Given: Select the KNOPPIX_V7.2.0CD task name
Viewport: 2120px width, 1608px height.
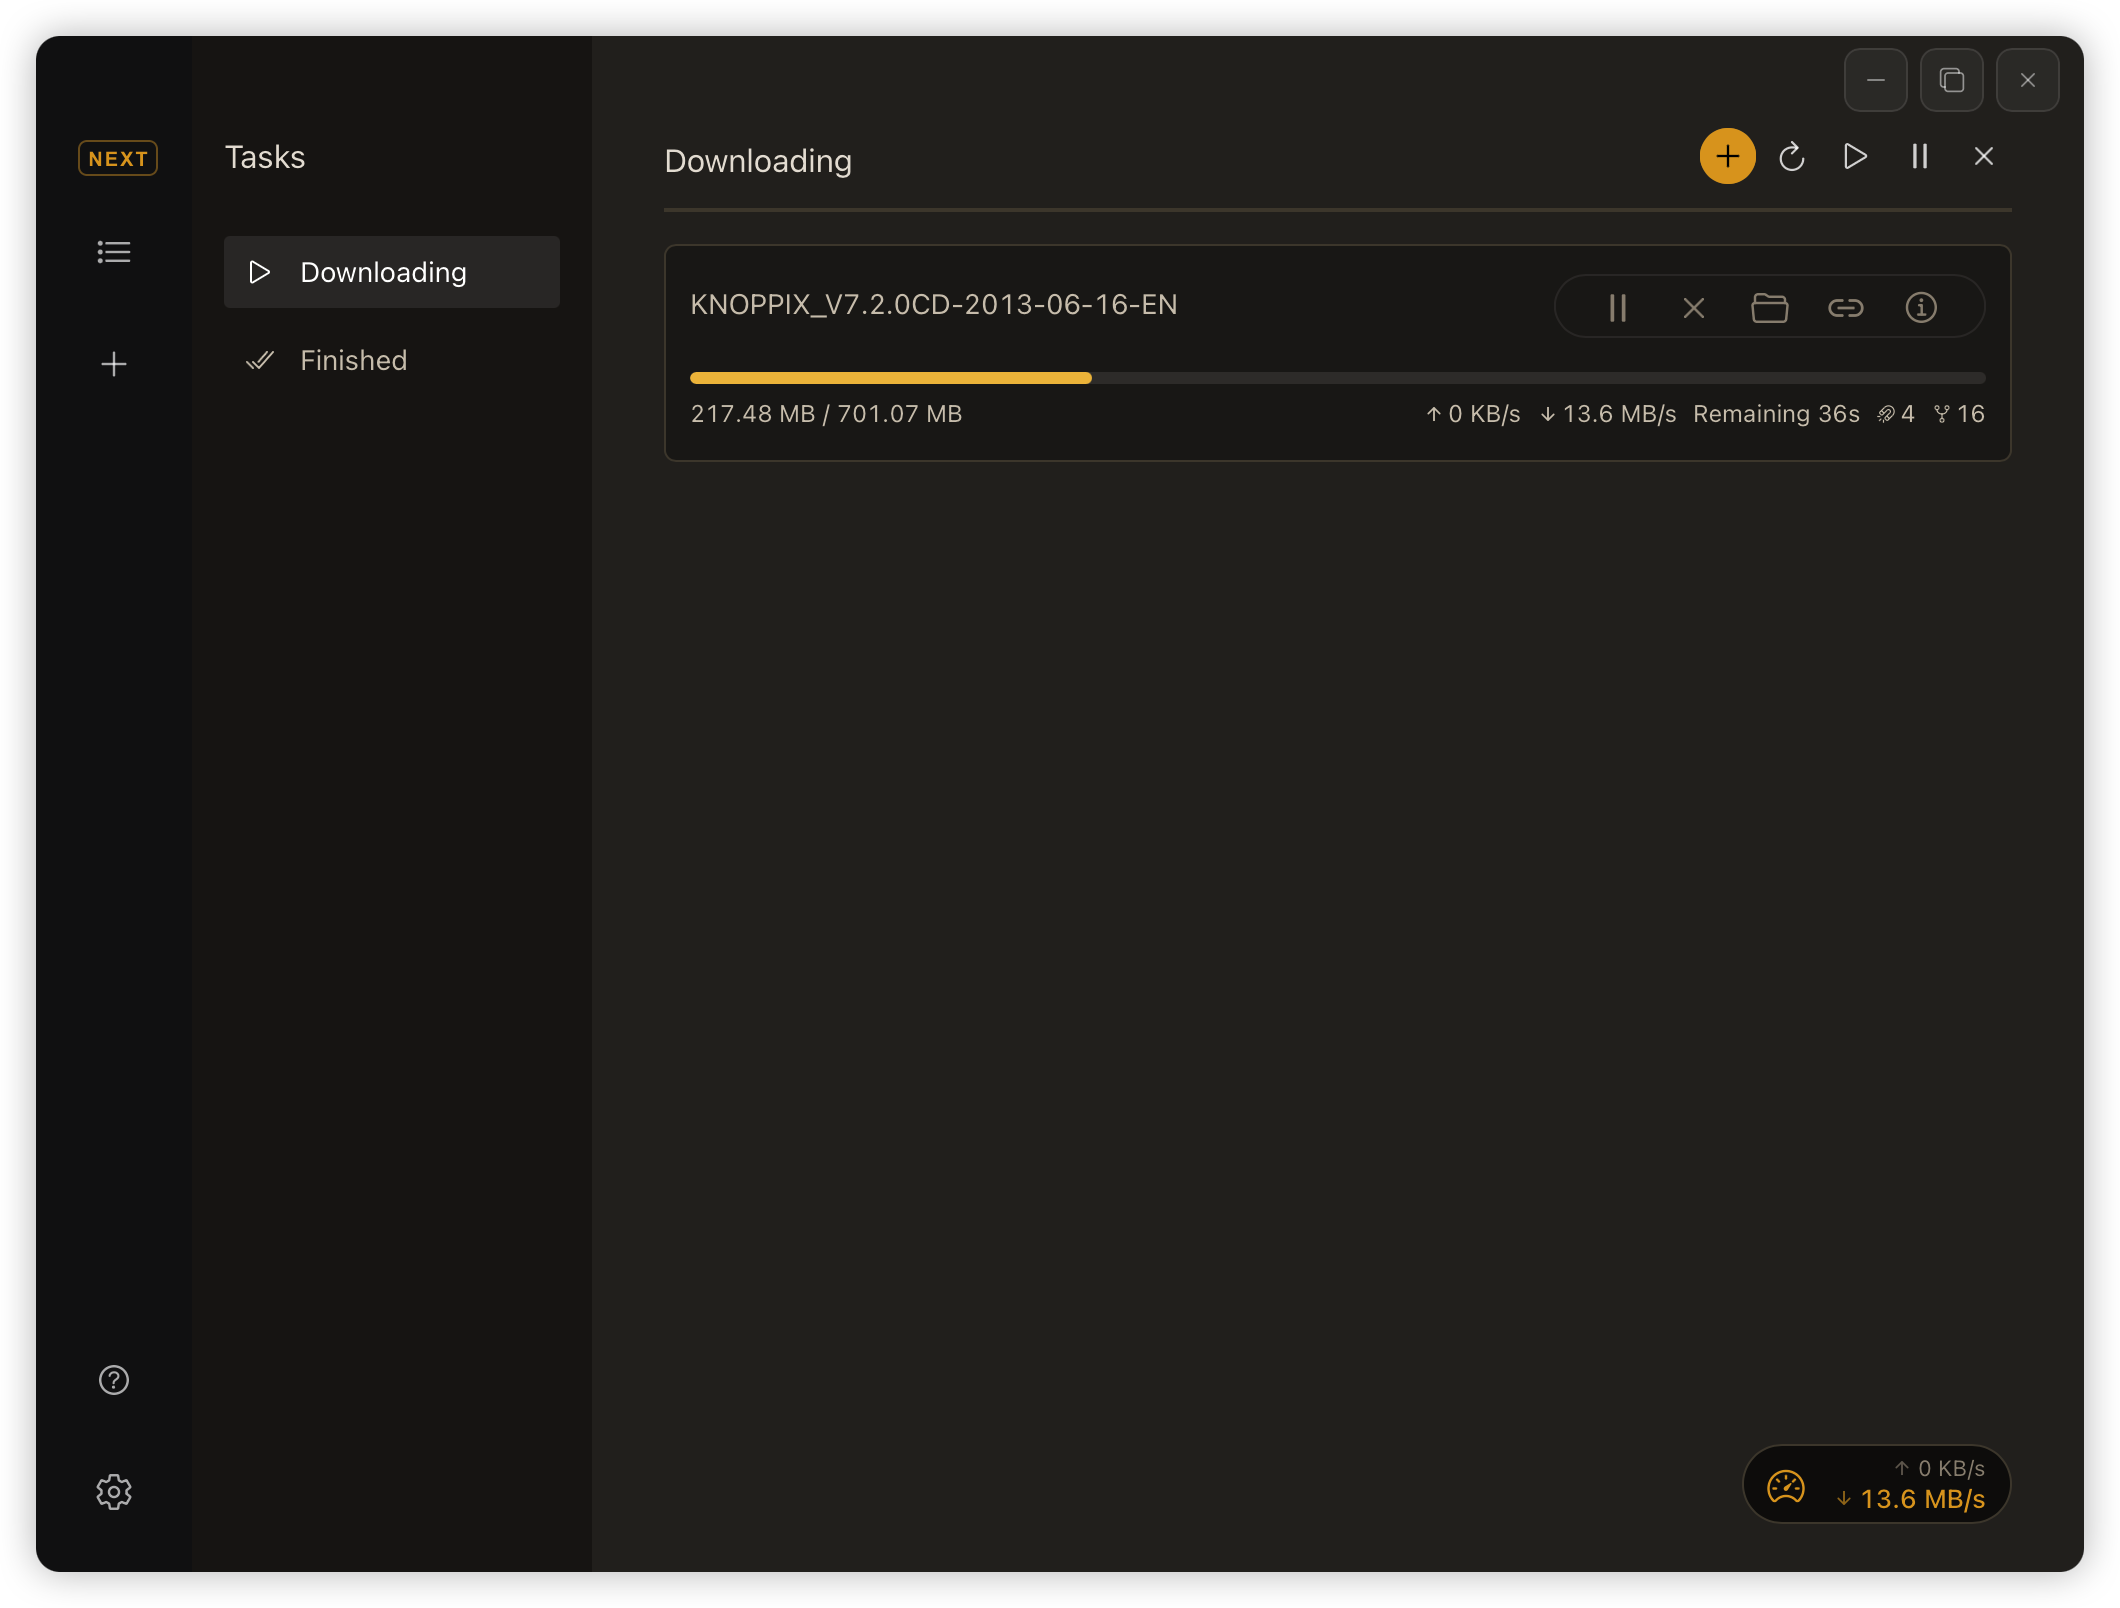Looking at the screenshot, I should 932,305.
